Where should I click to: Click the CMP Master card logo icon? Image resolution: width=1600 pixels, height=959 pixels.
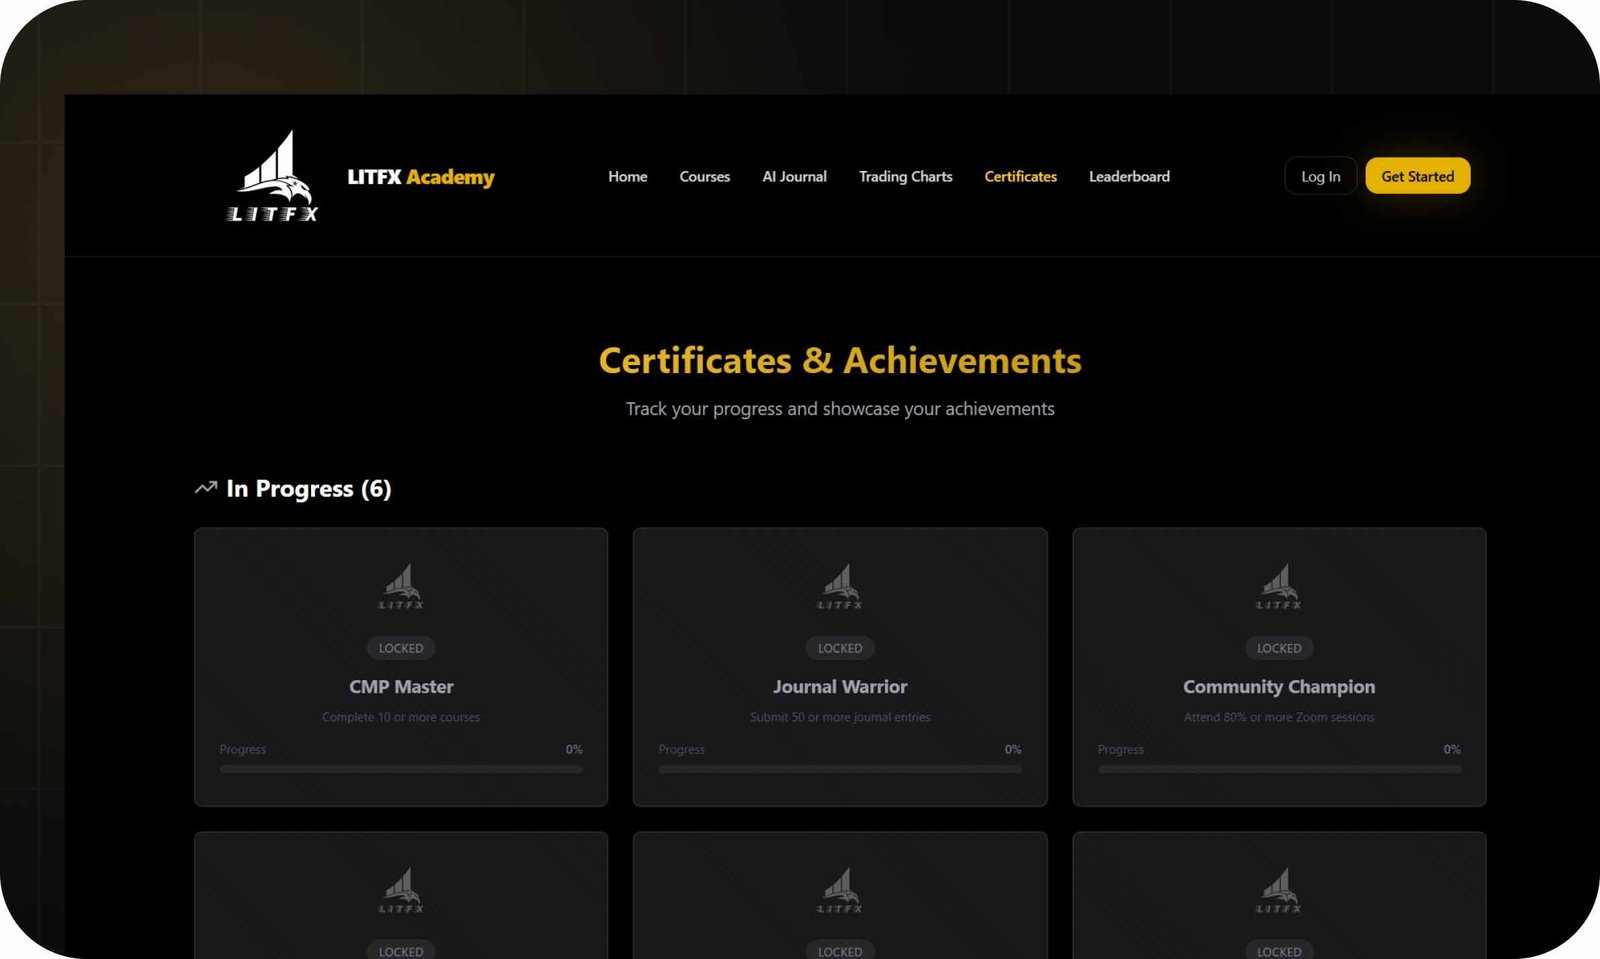click(401, 586)
